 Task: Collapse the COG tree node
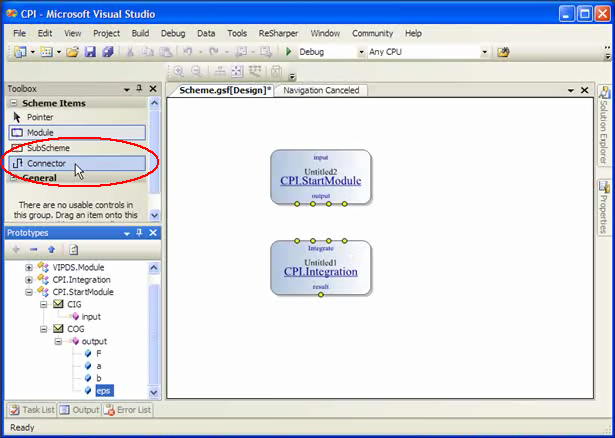(x=44, y=329)
